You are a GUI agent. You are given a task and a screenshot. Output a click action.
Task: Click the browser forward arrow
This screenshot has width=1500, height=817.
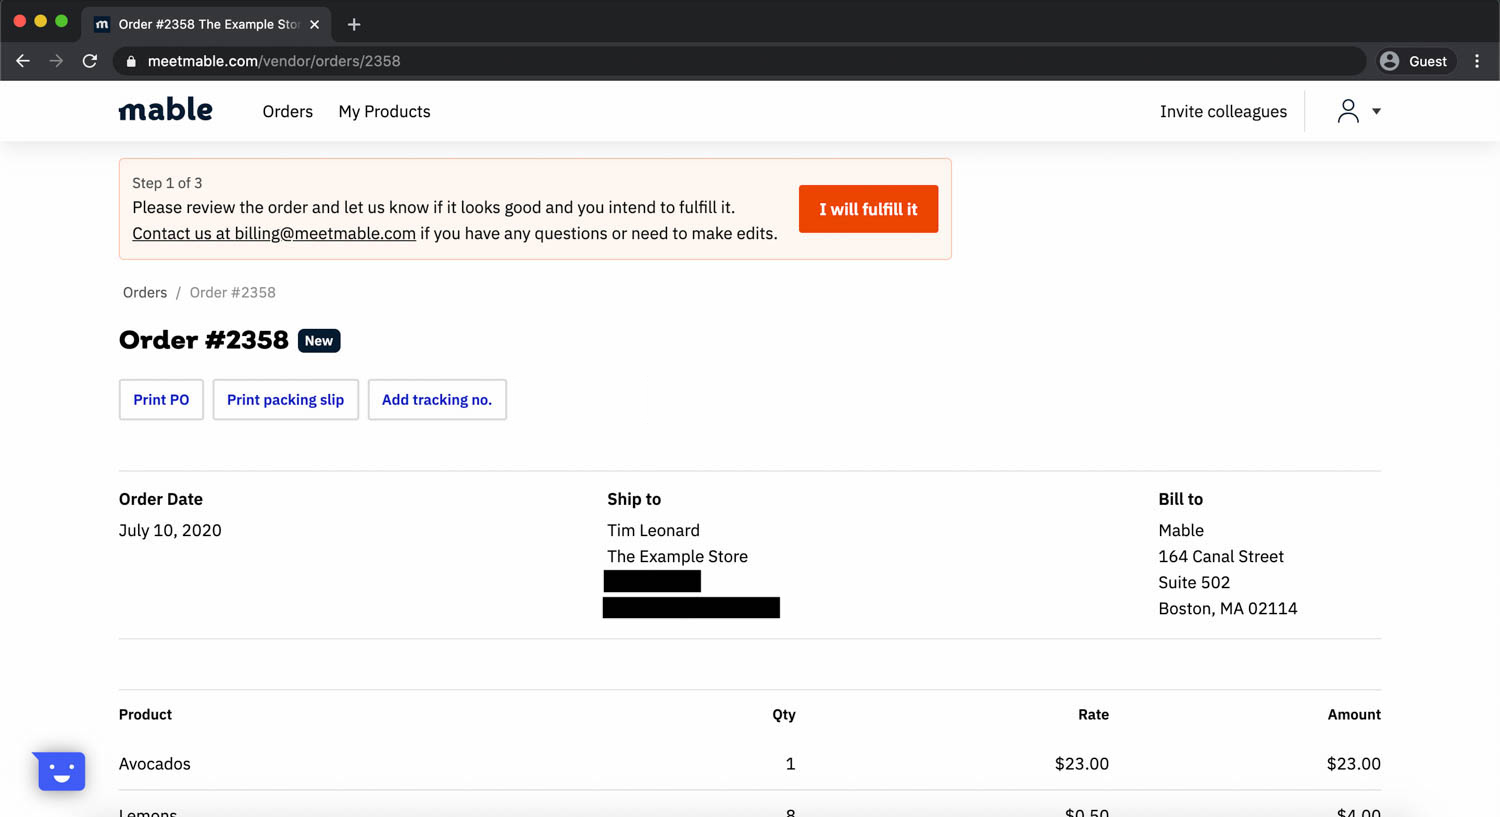pyautogui.click(x=56, y=61)
